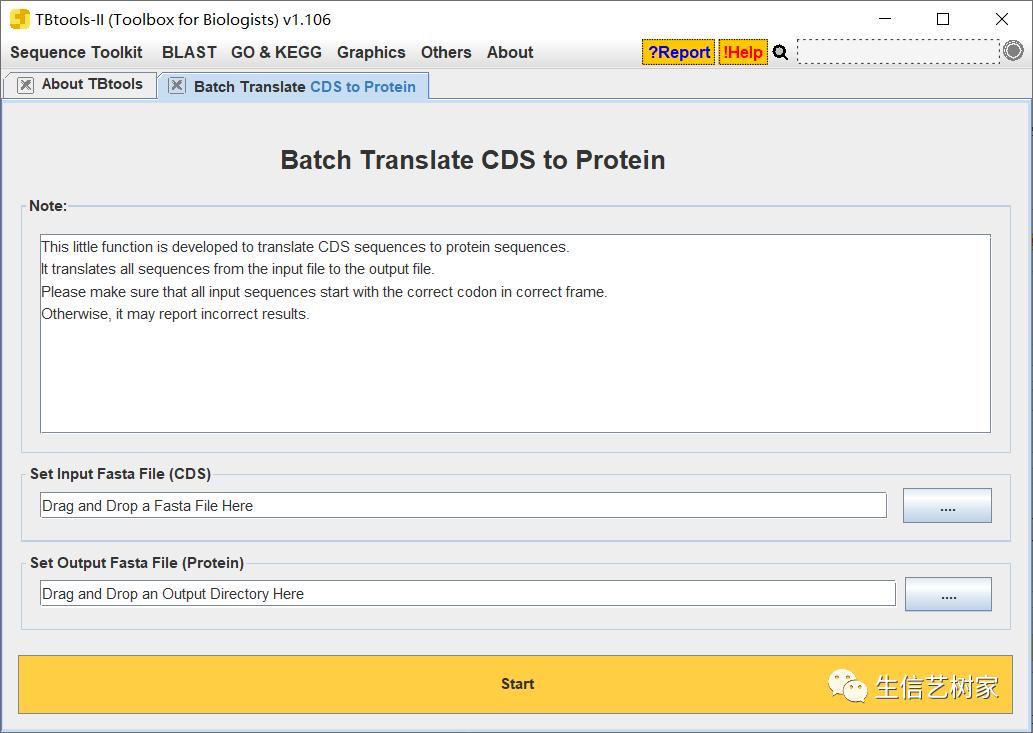Open the GO & KEGG menu

[x=276, y=53]
